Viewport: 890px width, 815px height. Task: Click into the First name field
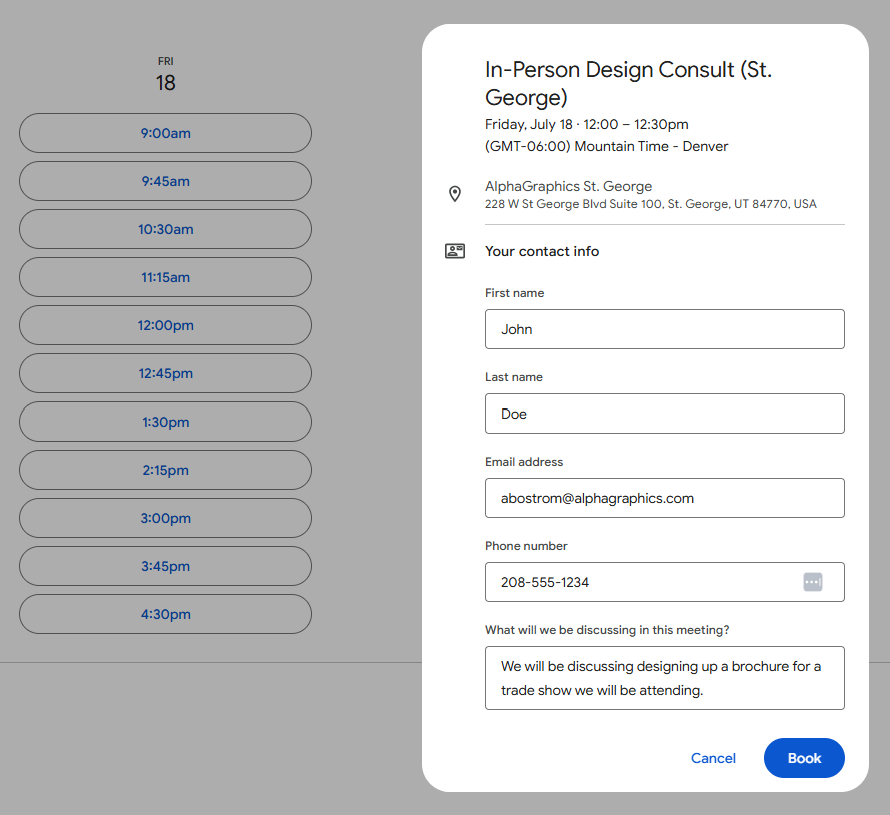664,329
